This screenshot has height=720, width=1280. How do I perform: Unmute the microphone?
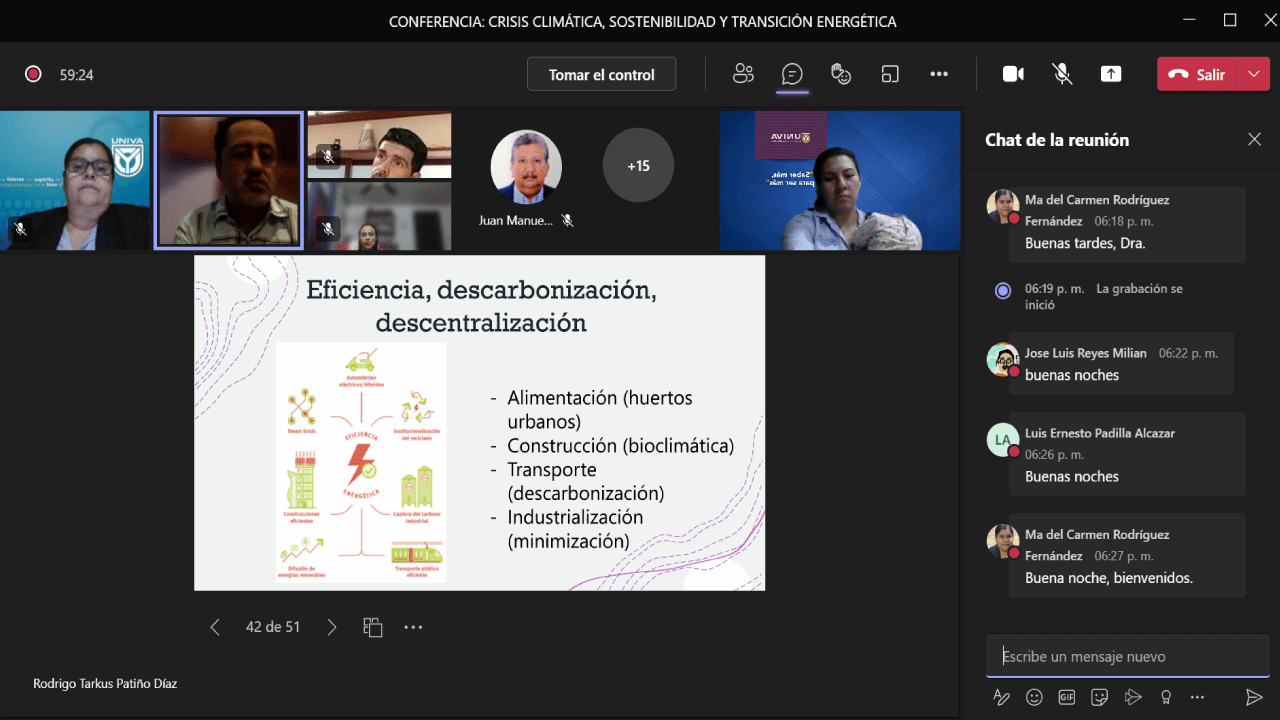point(1062,74)
